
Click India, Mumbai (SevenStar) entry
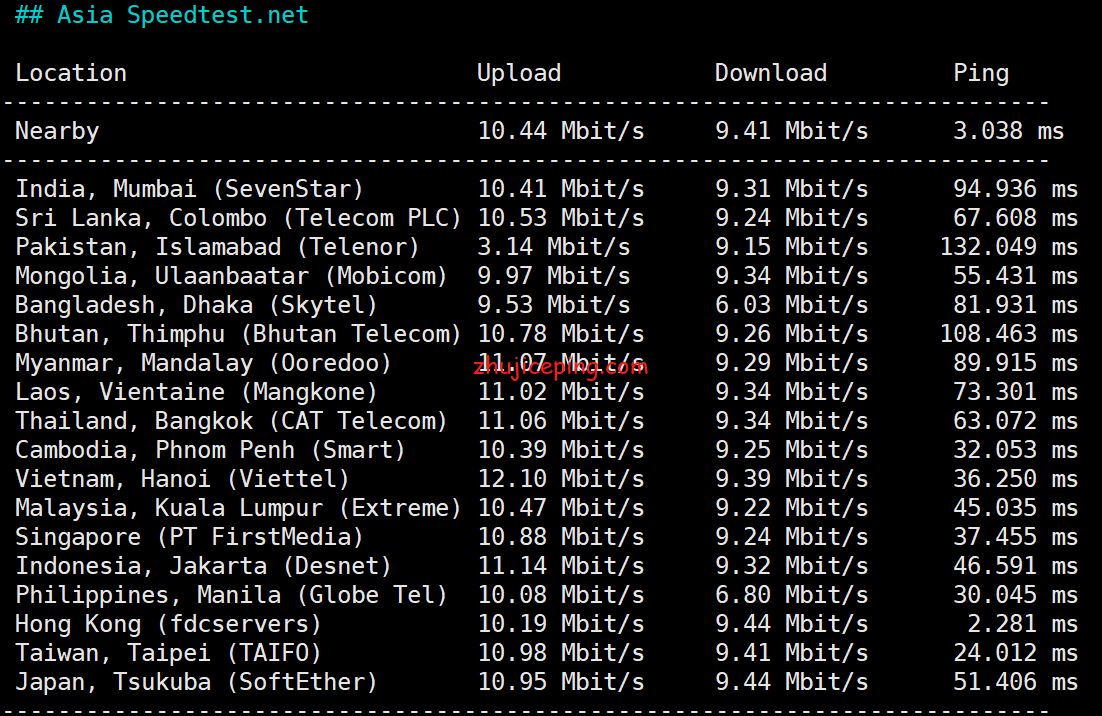pyautogui.click(x=189, y=189)
